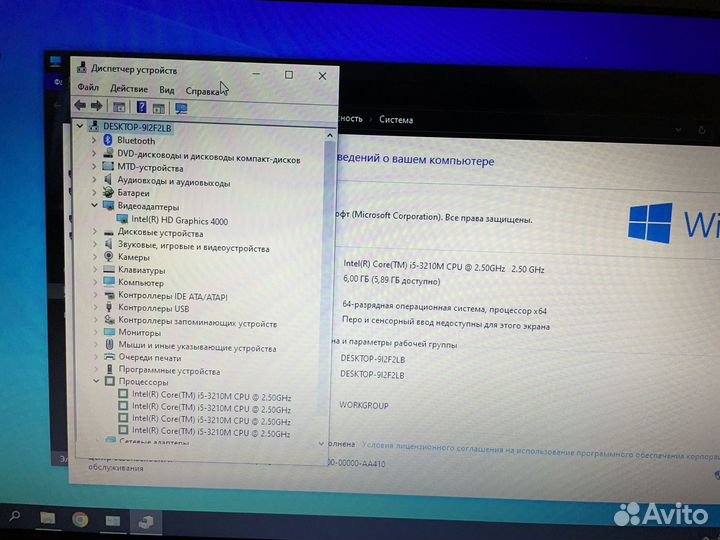720x540 pixels.
Task: Open license agreement link in System window
Action: [540, 451]
